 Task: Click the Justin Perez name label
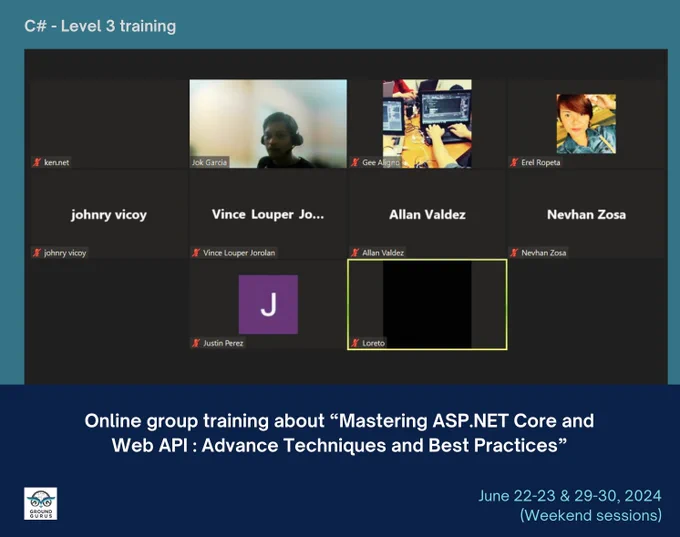(x=223, y=343)
